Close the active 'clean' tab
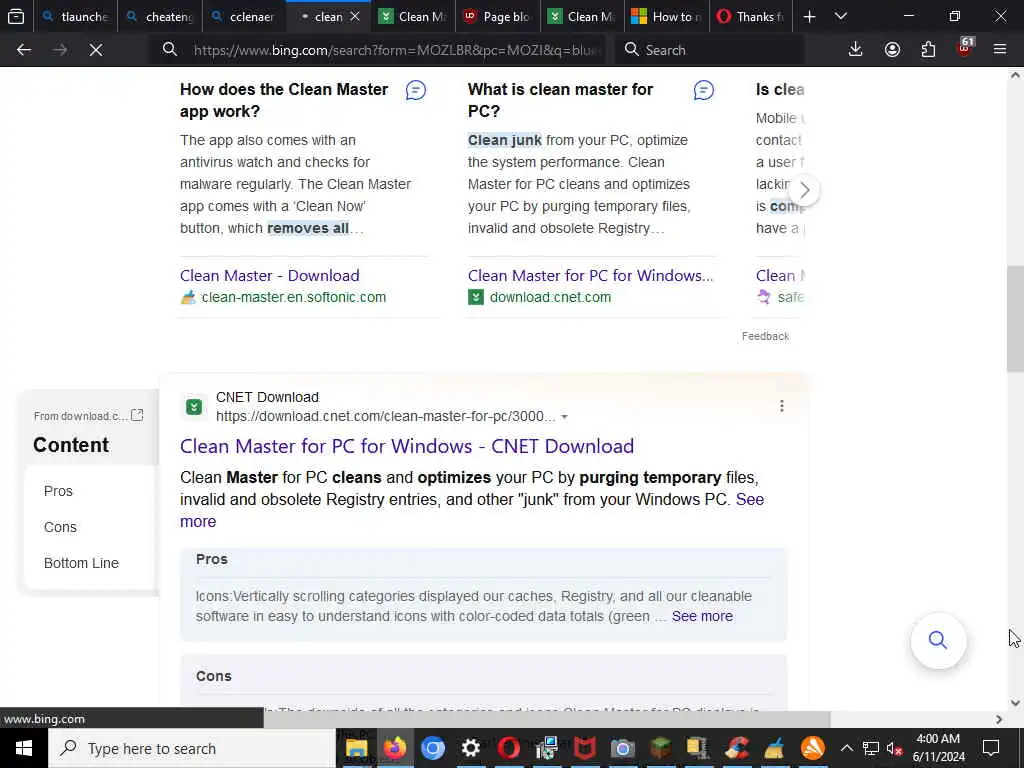This screenshot has width=1024, height=768. point(355,16)
